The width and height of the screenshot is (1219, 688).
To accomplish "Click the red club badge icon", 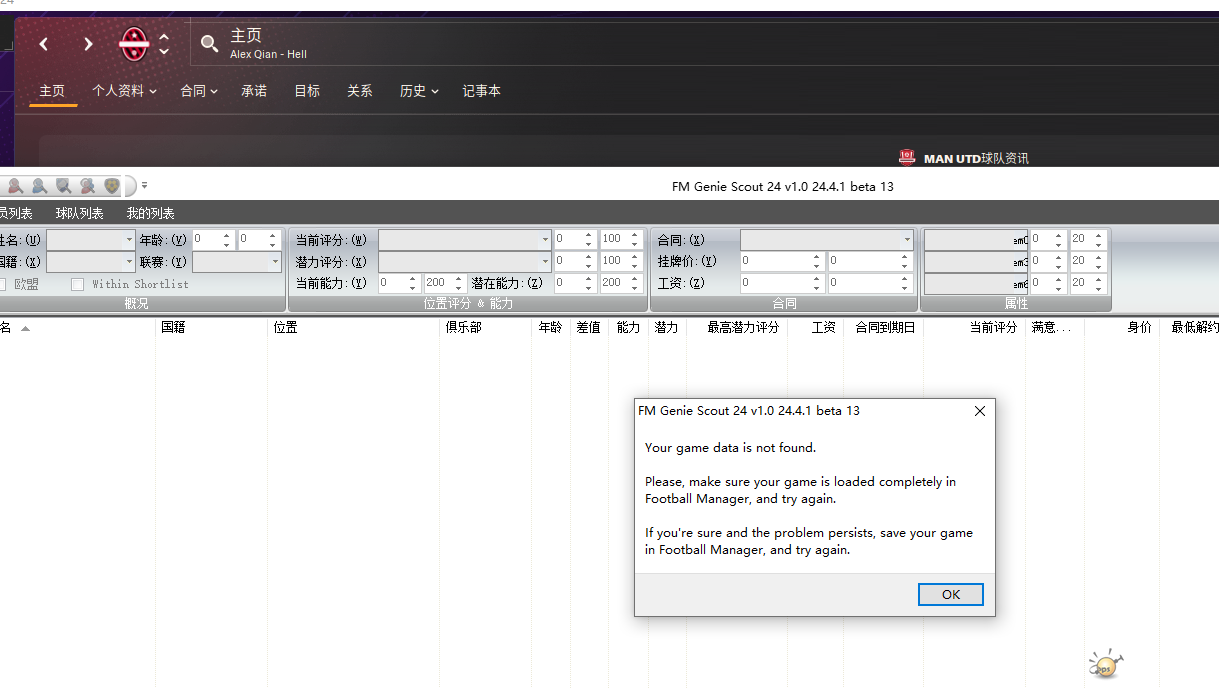I will (134, 44).
